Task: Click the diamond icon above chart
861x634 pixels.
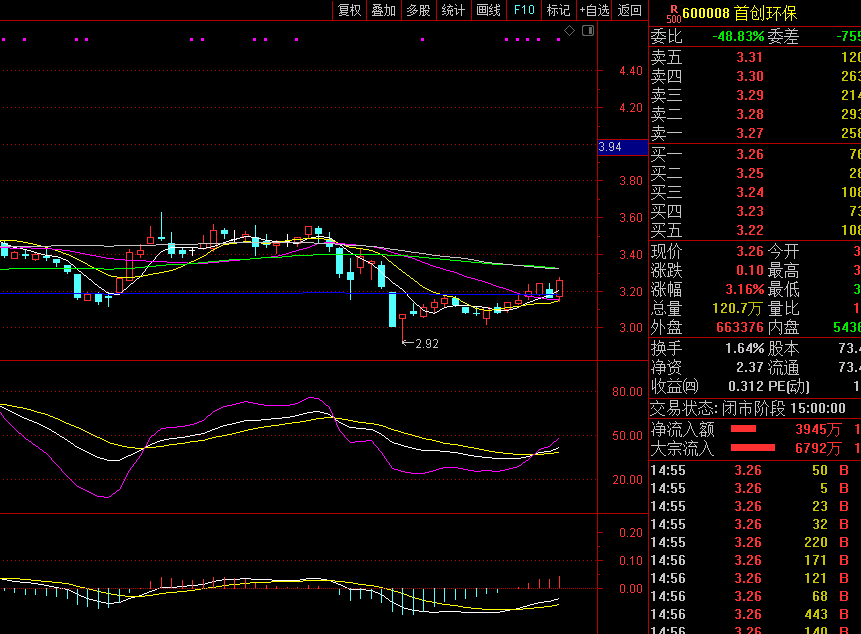Action: point(569,31)
